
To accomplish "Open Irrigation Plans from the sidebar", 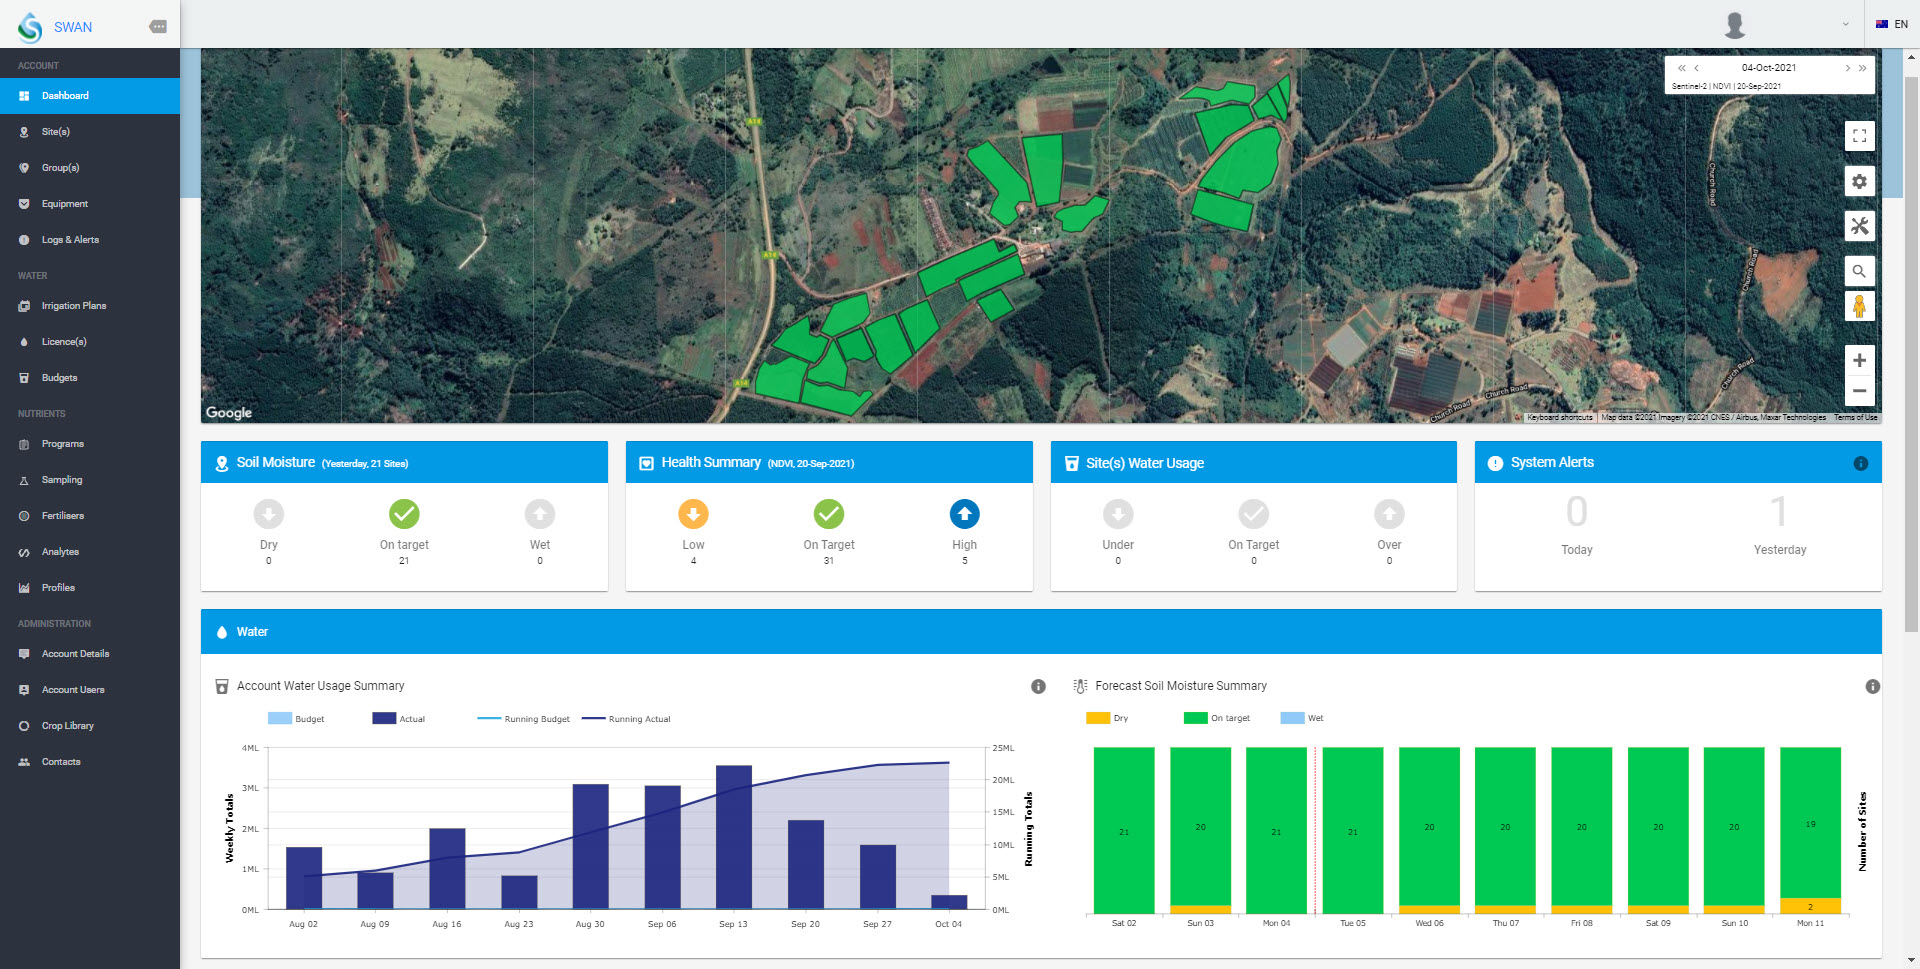I will [74, 306].
